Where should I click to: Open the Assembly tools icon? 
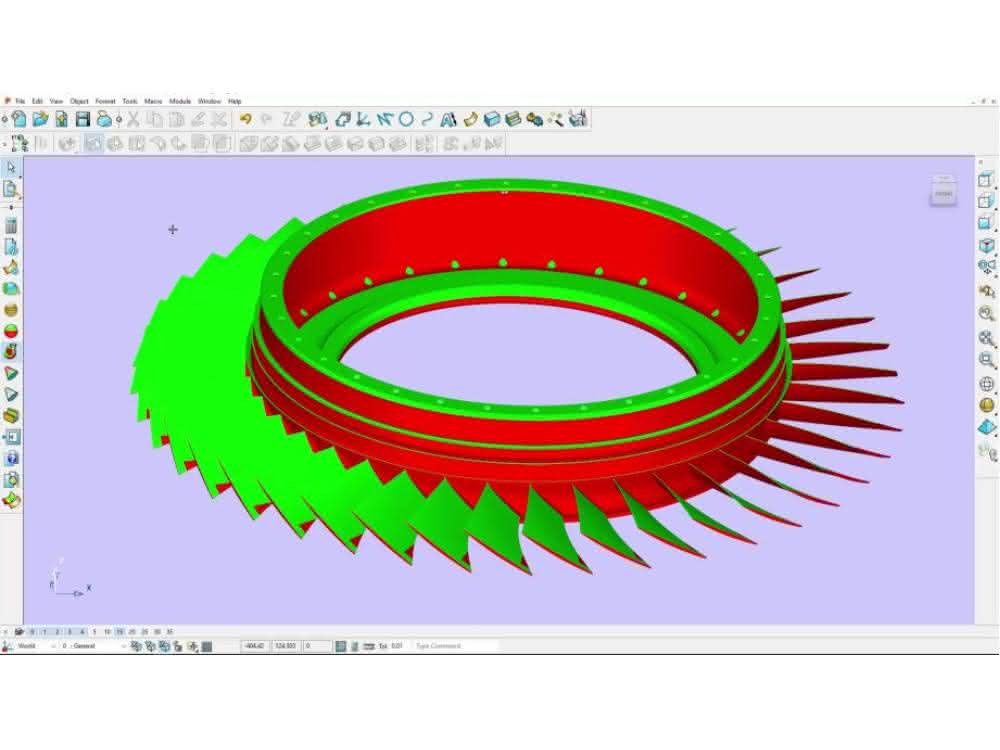(534, 119)
